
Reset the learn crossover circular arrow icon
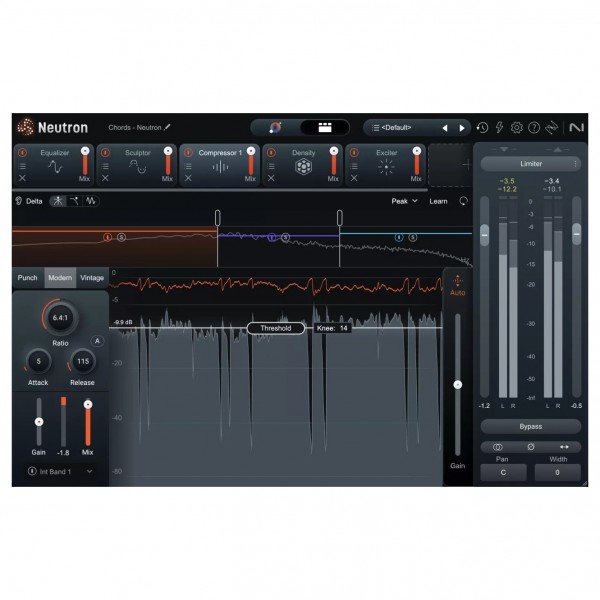click(463, 201)
